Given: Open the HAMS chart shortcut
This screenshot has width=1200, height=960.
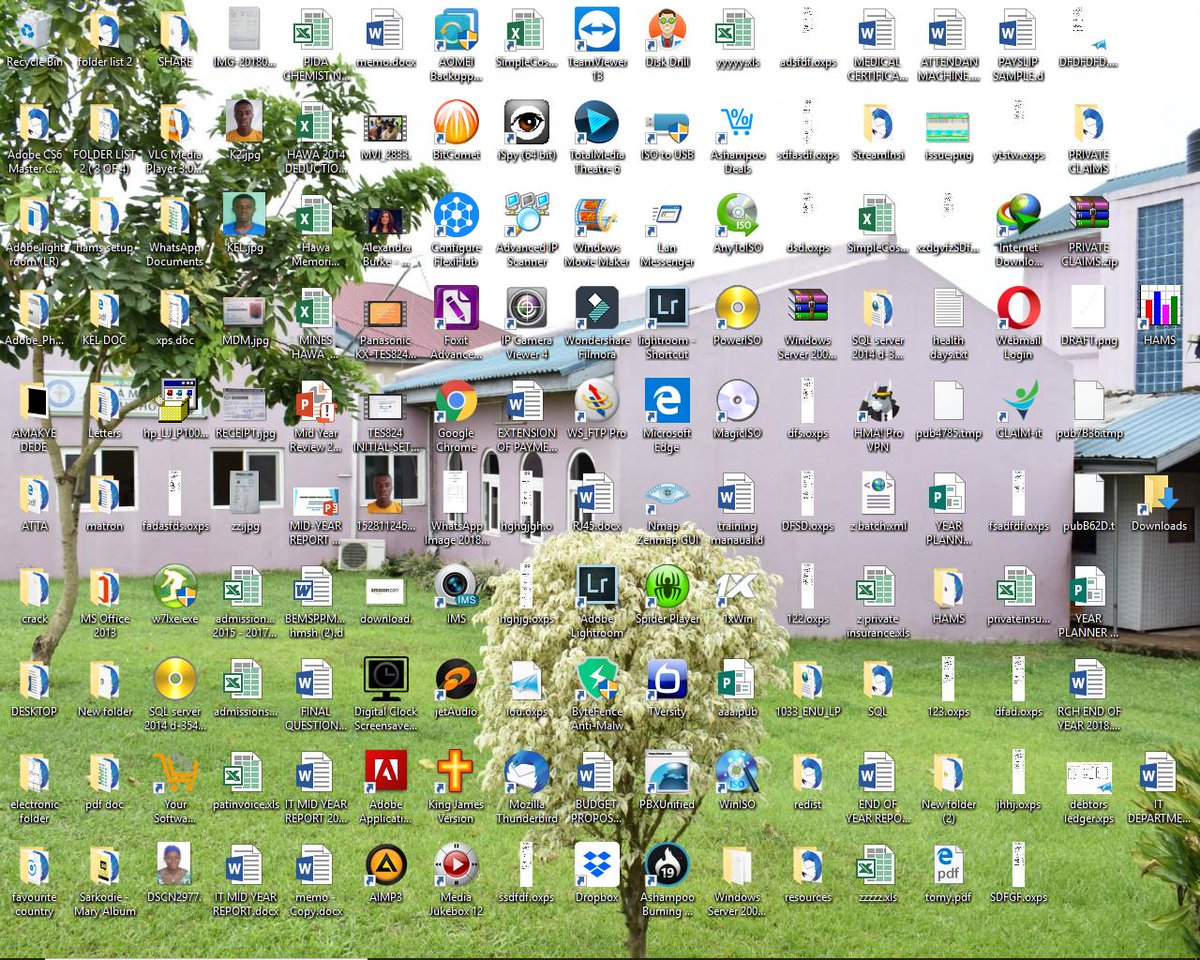Looking at the screenshot, I should tap(1159, 308).
